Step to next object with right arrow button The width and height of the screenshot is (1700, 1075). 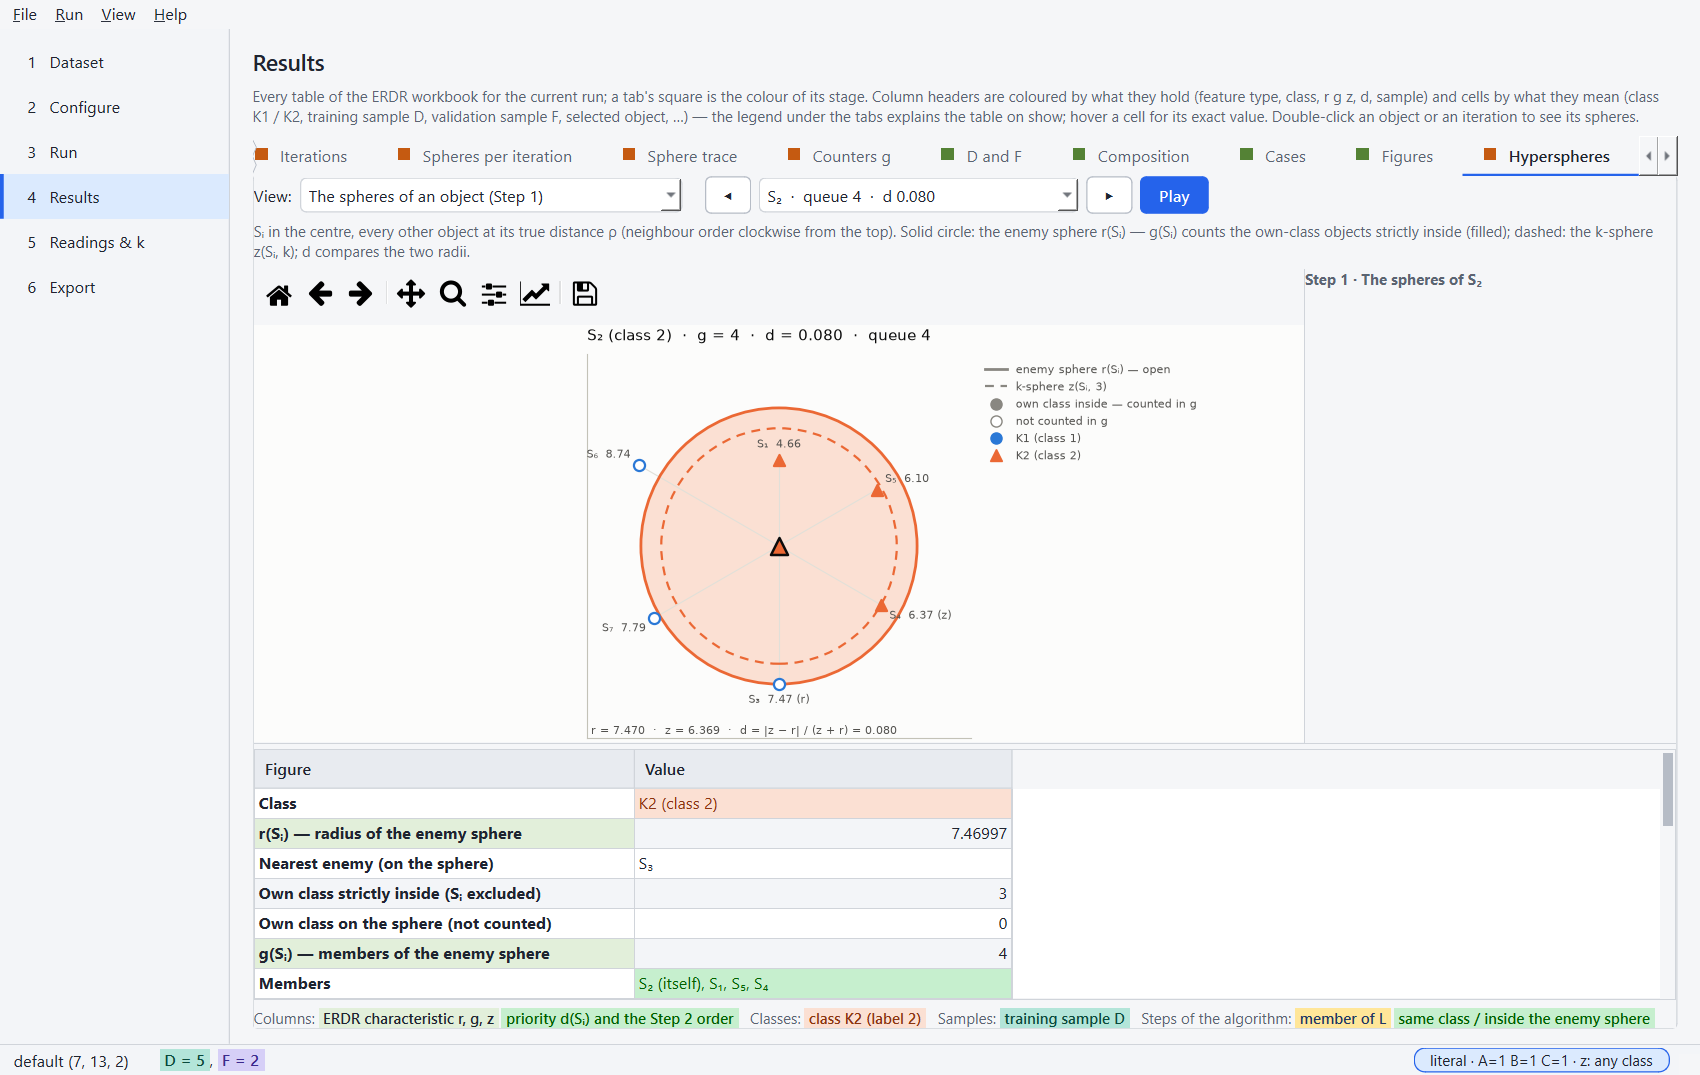(x=1109, y=196)
